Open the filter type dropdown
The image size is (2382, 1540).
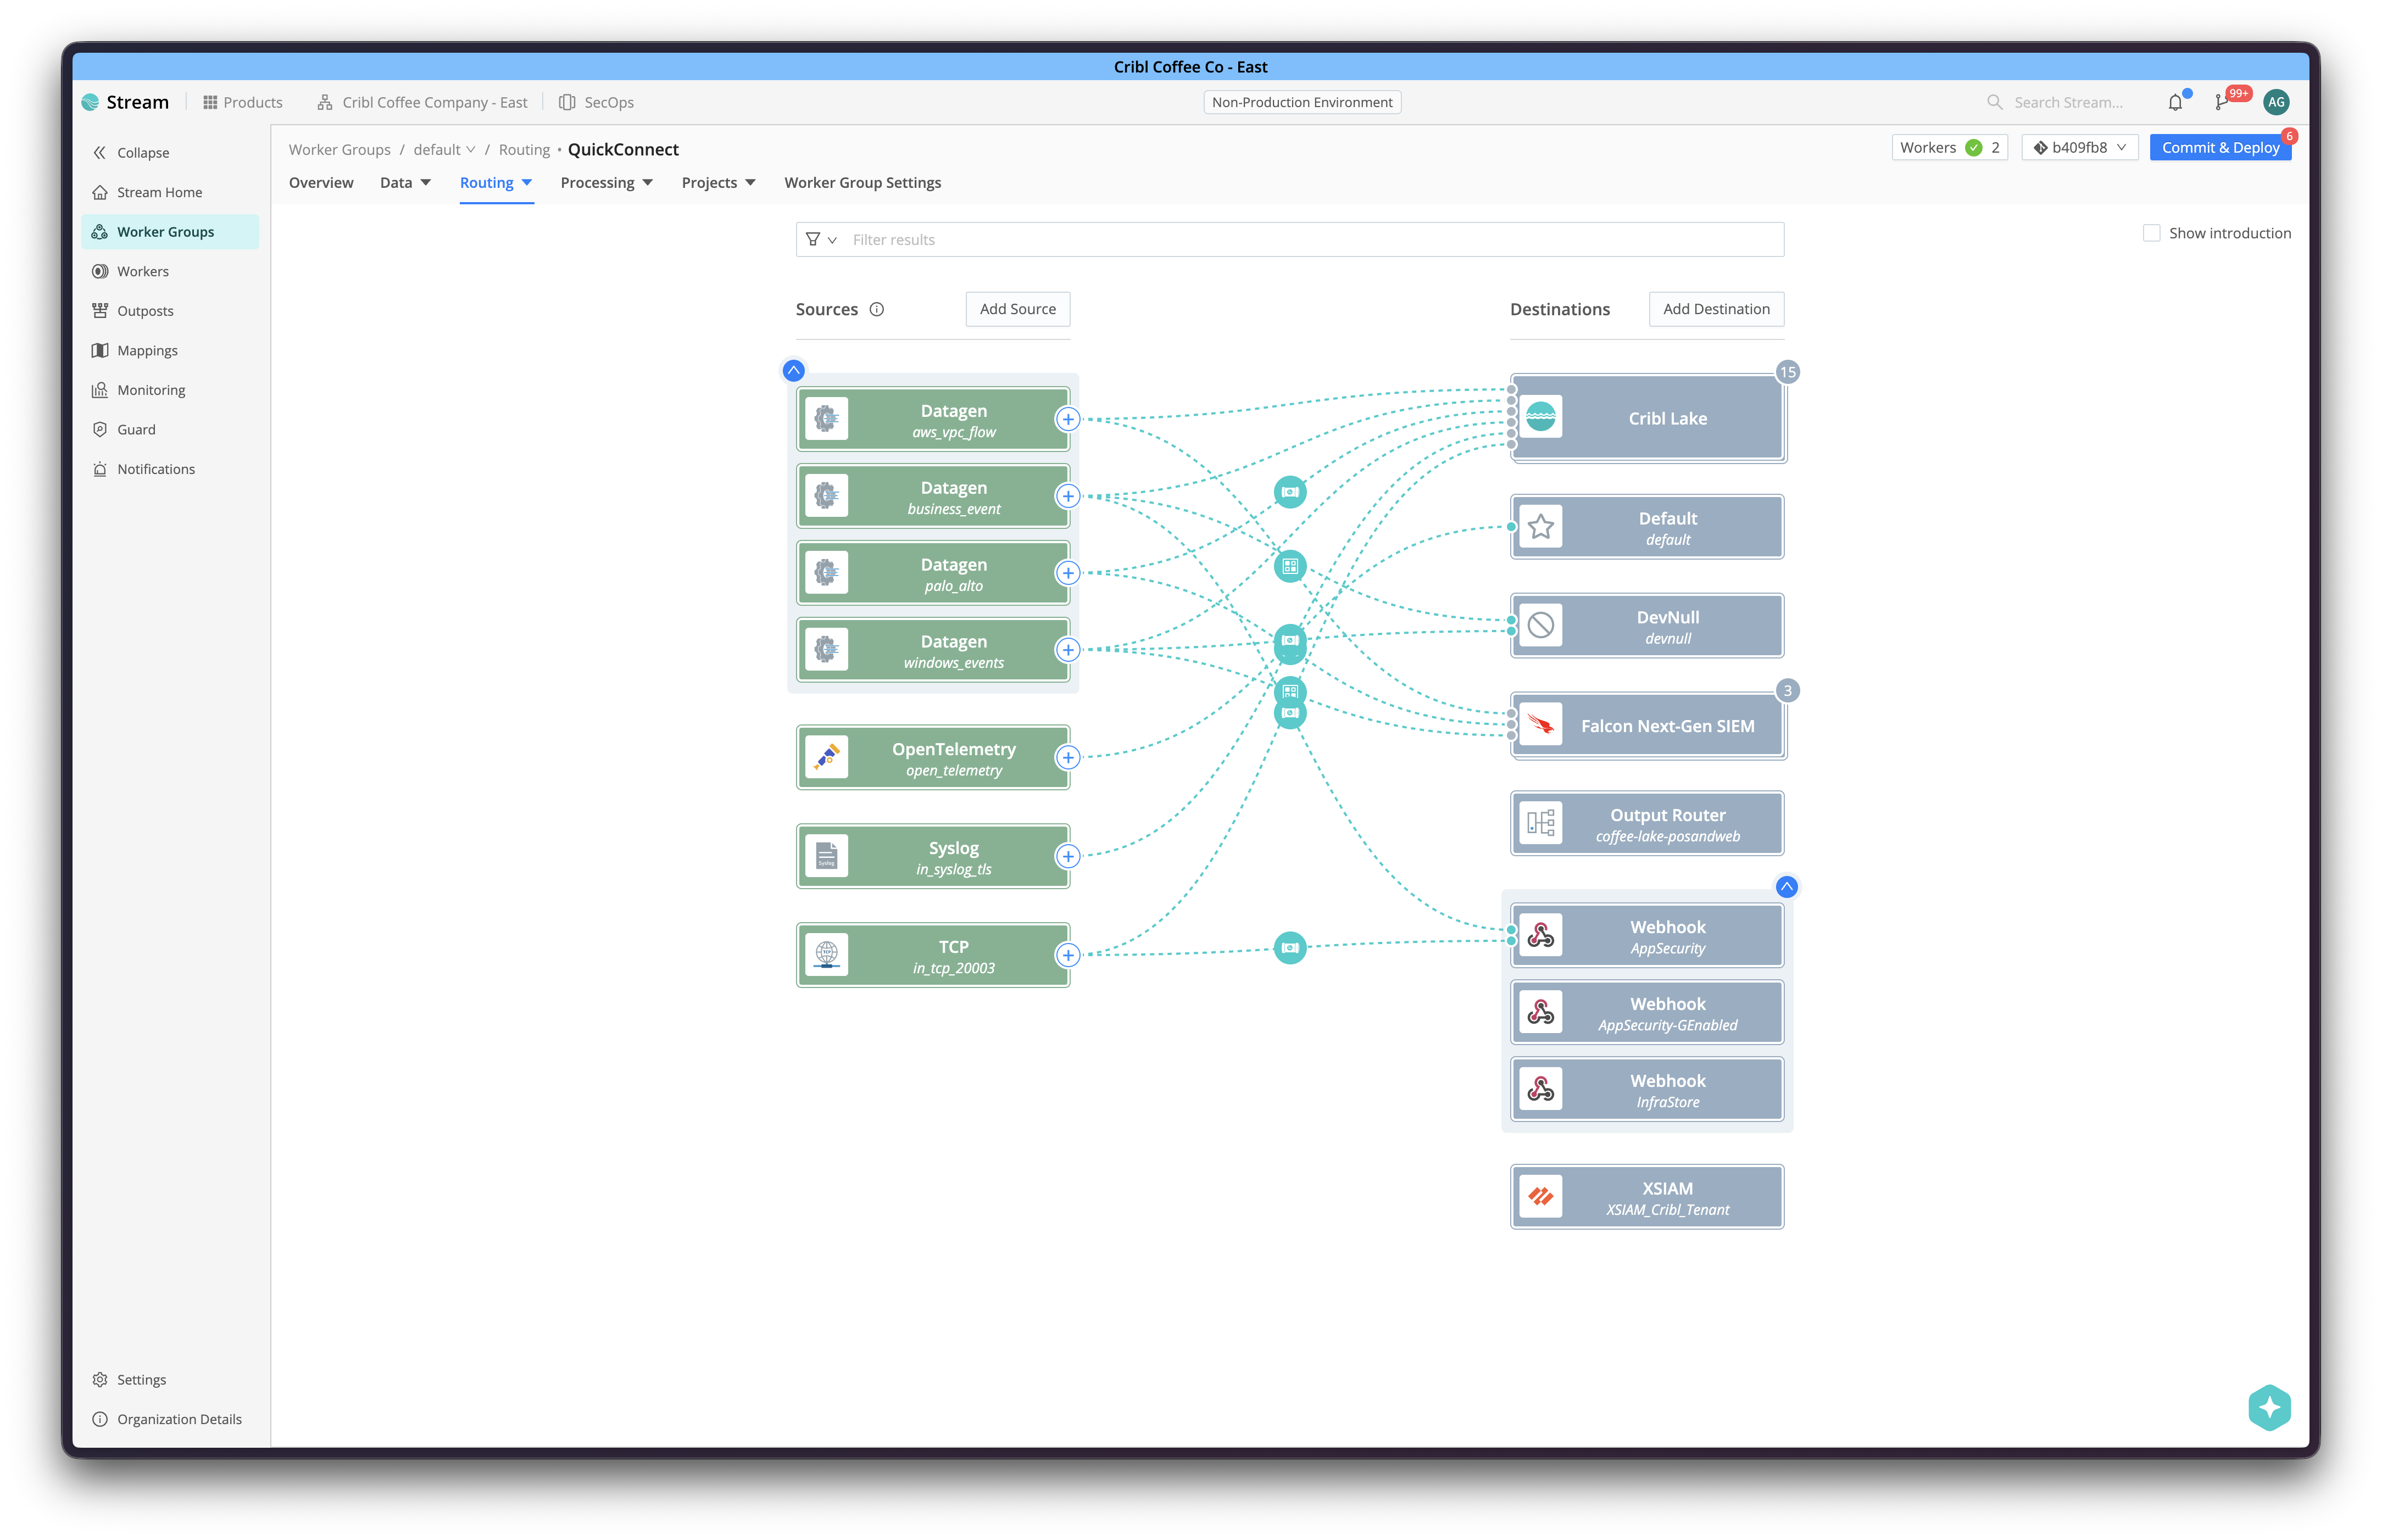point(821,240)
